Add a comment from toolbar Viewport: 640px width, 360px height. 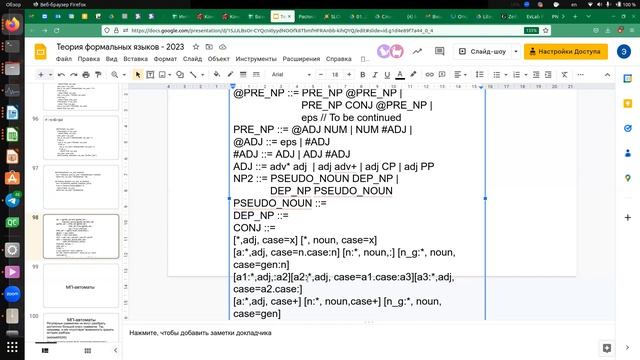(x=442, y=74)
